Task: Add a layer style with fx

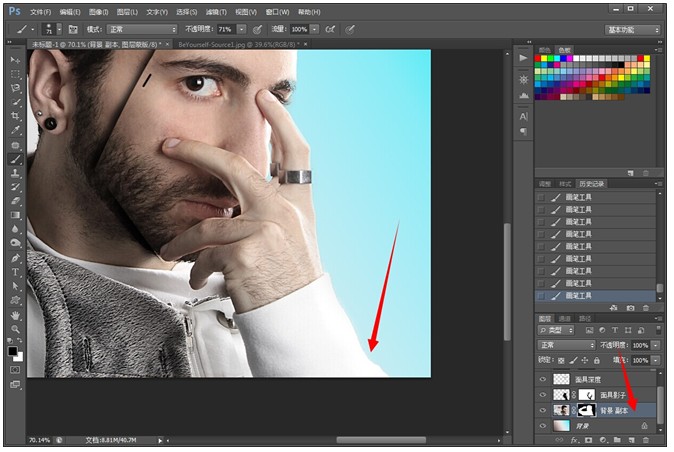Action: pos(574,440)
